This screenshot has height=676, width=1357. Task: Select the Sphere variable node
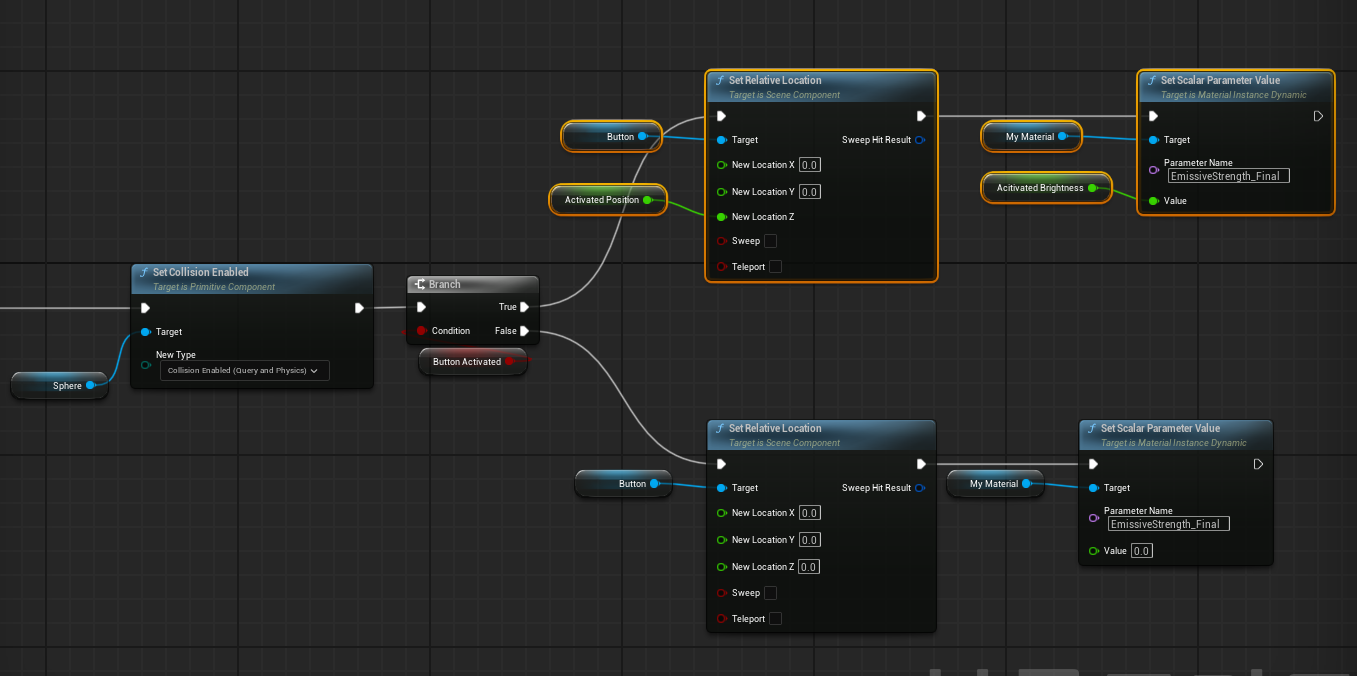click(60, 385)
